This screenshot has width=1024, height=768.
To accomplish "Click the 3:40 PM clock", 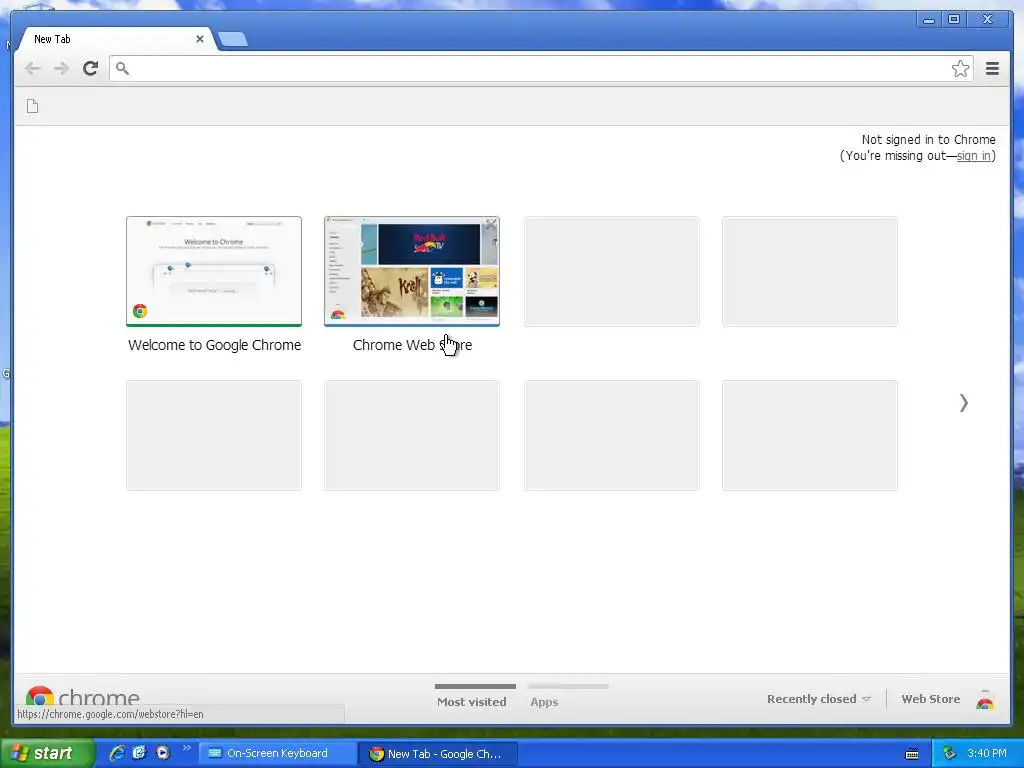I will coord(987,754).
